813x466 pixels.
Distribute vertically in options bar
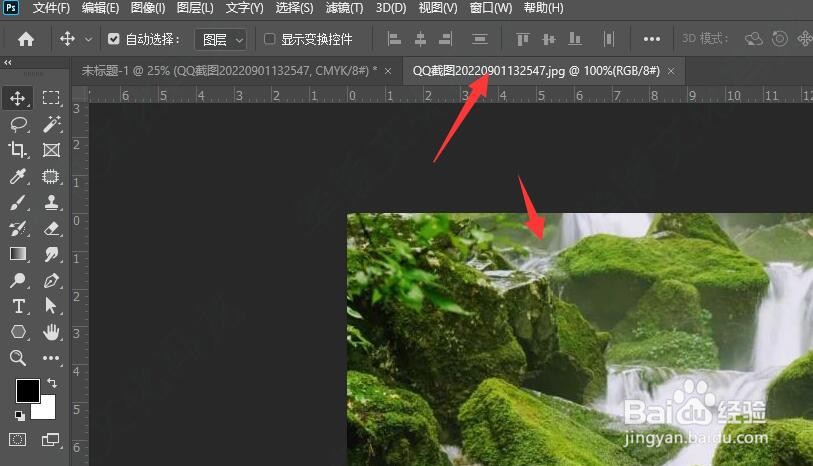(x=480, y=39)
